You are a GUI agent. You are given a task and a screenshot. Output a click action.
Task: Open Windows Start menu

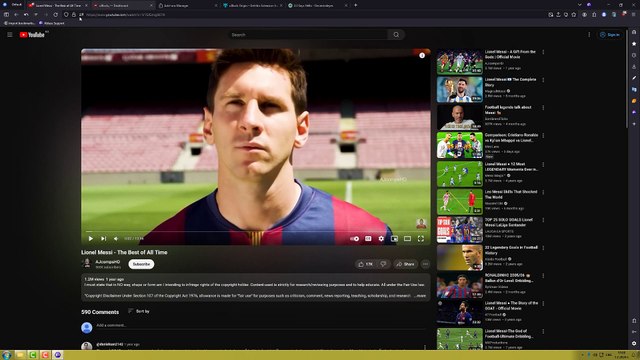click(6, 355)
